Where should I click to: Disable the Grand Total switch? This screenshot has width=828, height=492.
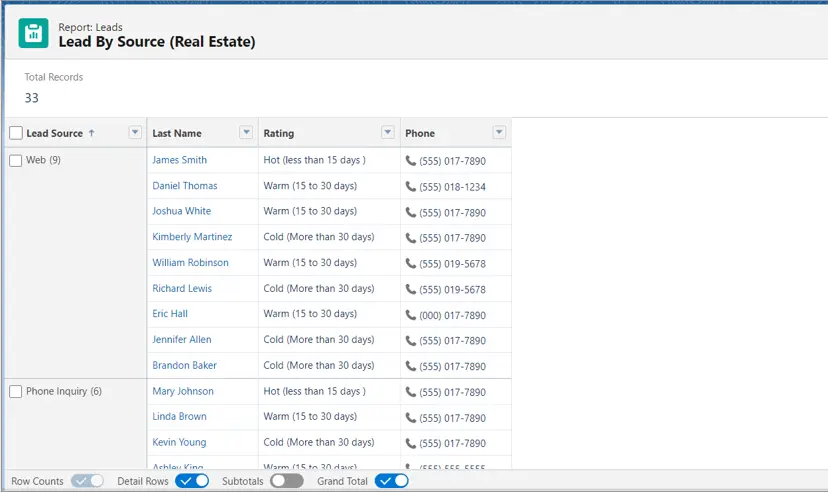point(392,481)
